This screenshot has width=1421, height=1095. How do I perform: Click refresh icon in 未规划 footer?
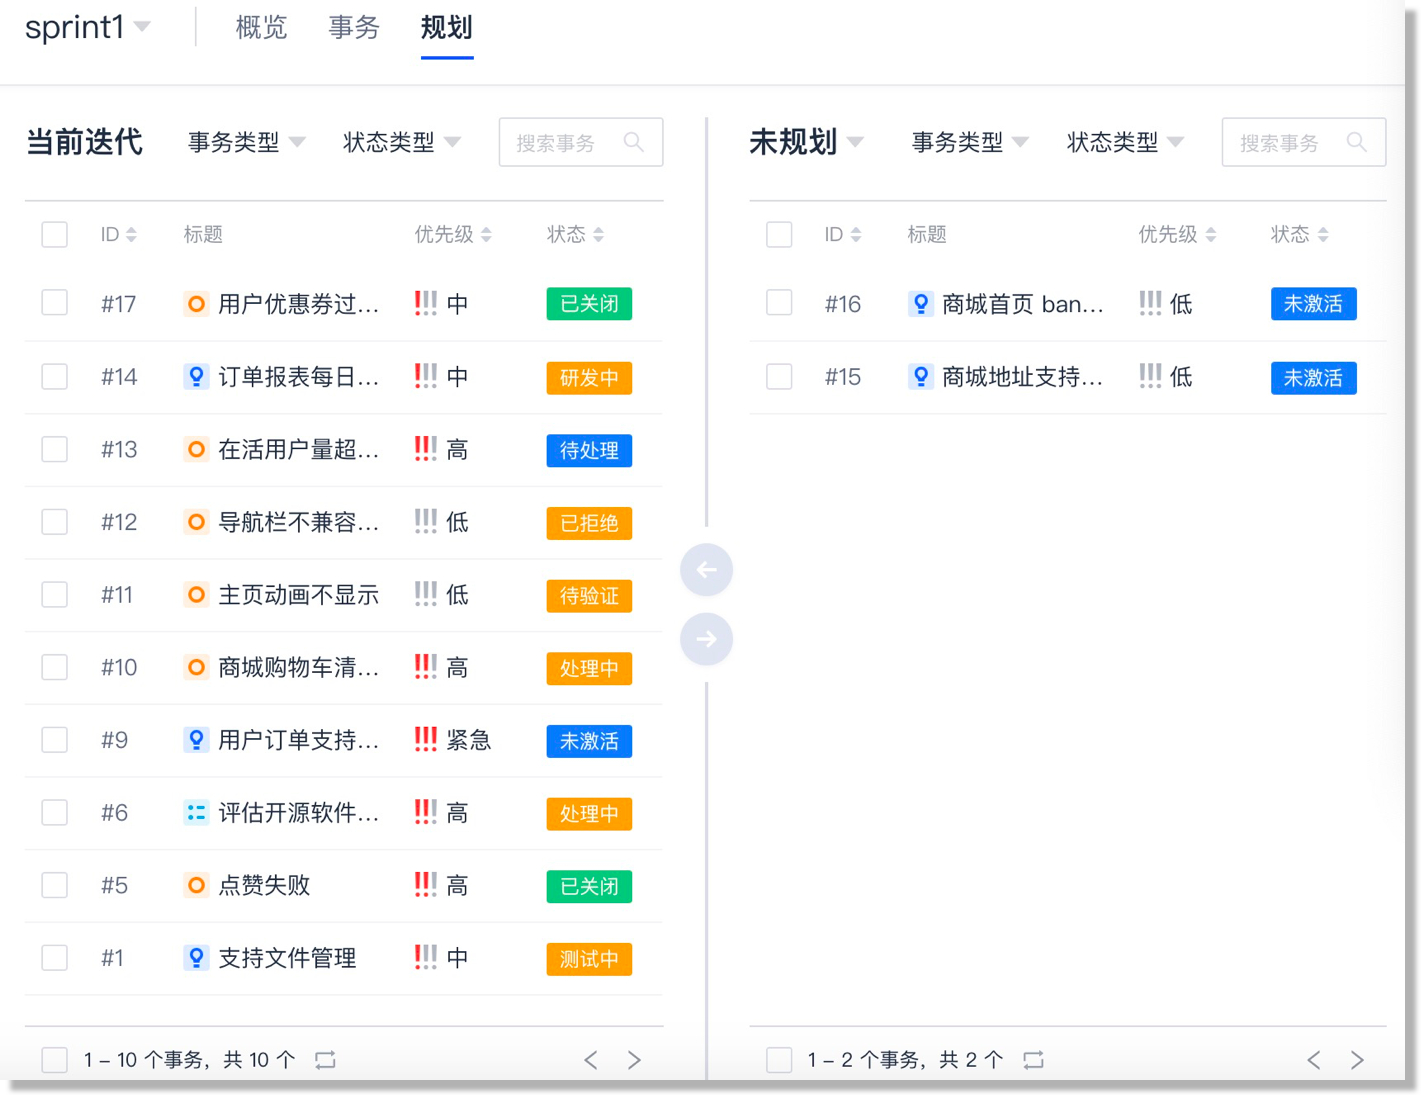(x=1033, y=1060)
